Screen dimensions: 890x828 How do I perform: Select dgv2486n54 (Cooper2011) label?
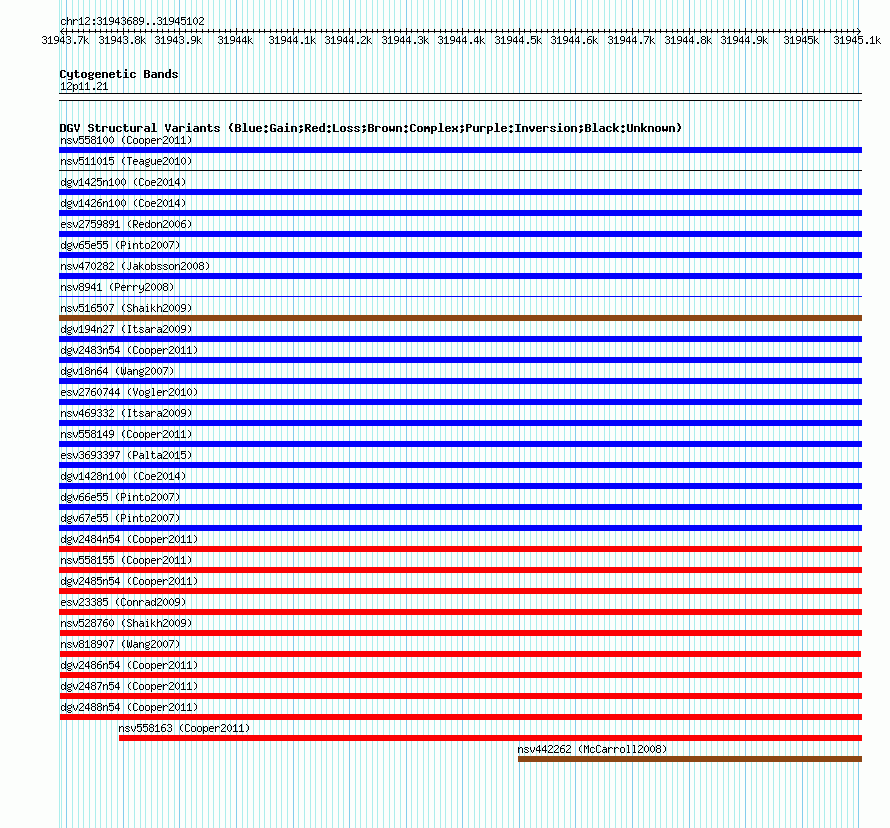[x=129, y=665]
